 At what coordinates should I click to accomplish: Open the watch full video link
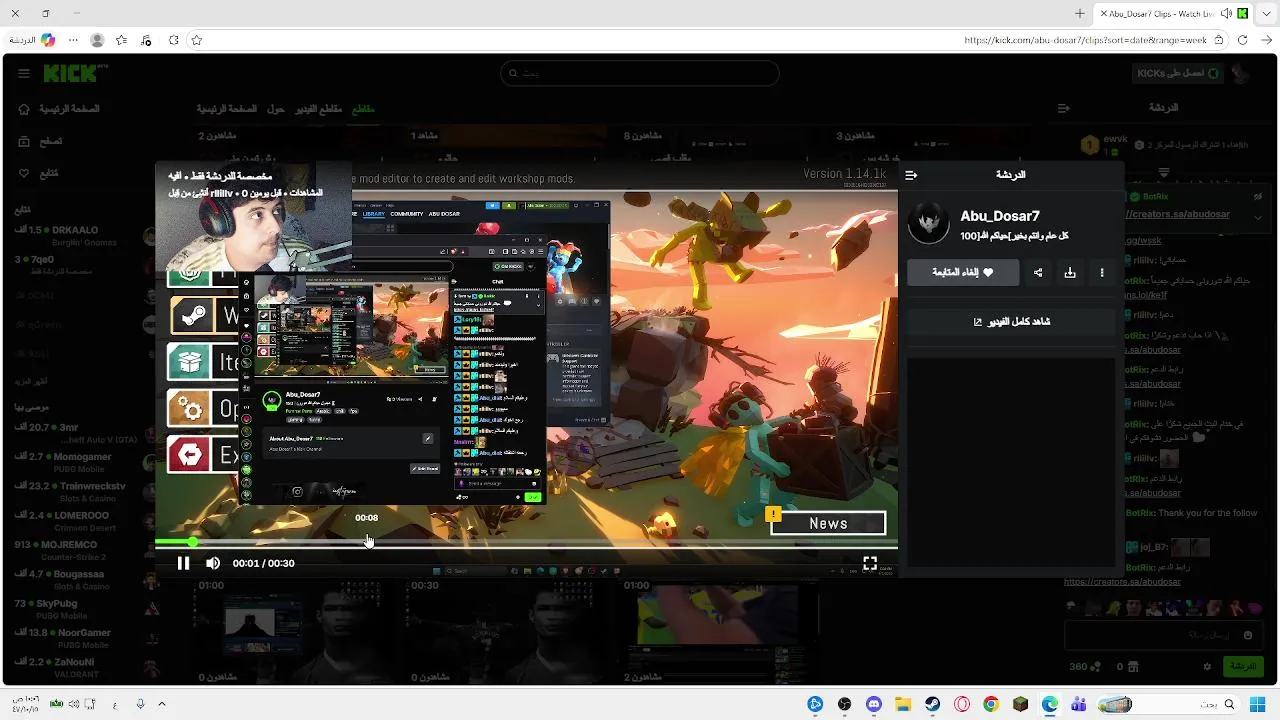[x=1012, y=322]
